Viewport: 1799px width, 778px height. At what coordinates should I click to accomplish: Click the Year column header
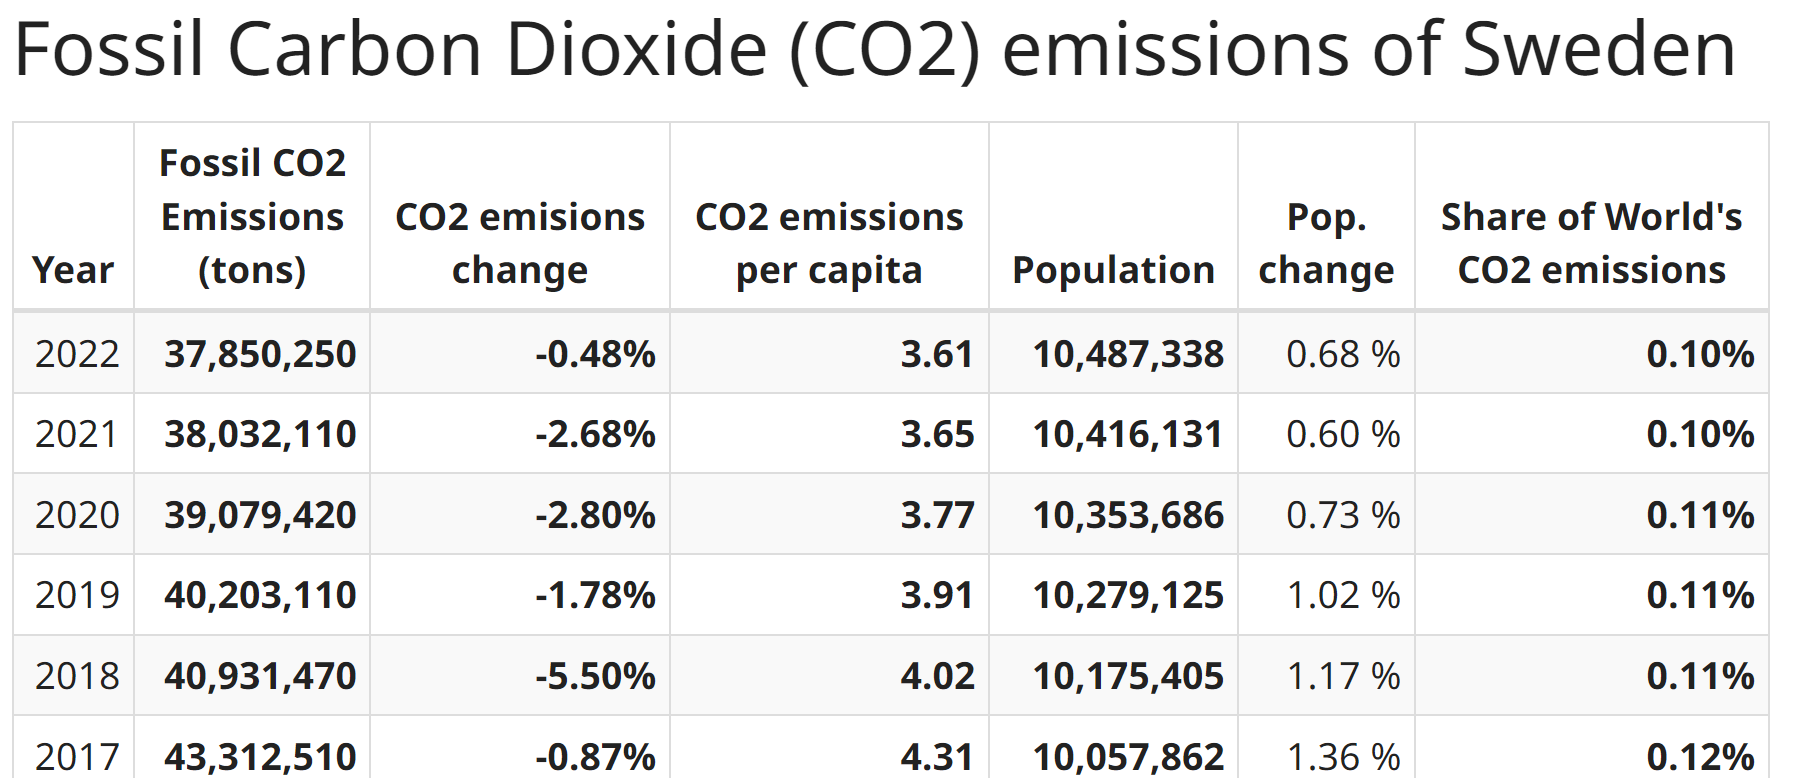73,270
